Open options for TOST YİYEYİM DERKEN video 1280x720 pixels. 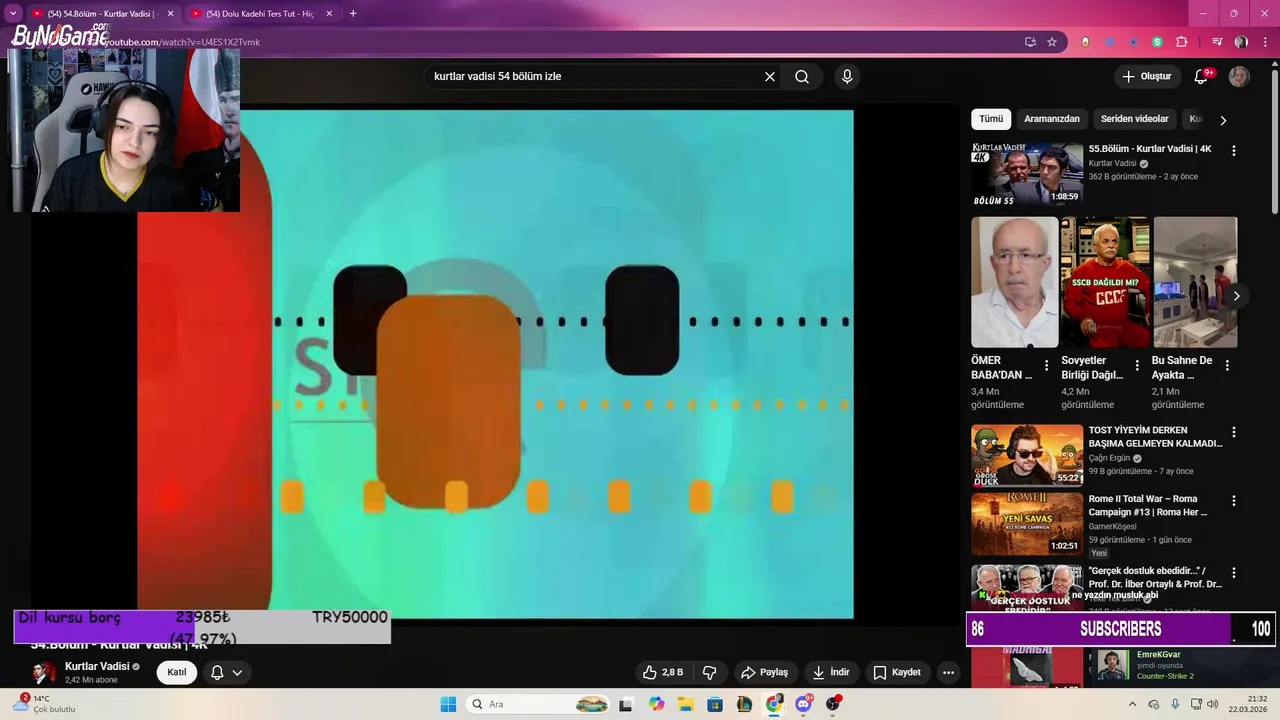[1233, 432]
